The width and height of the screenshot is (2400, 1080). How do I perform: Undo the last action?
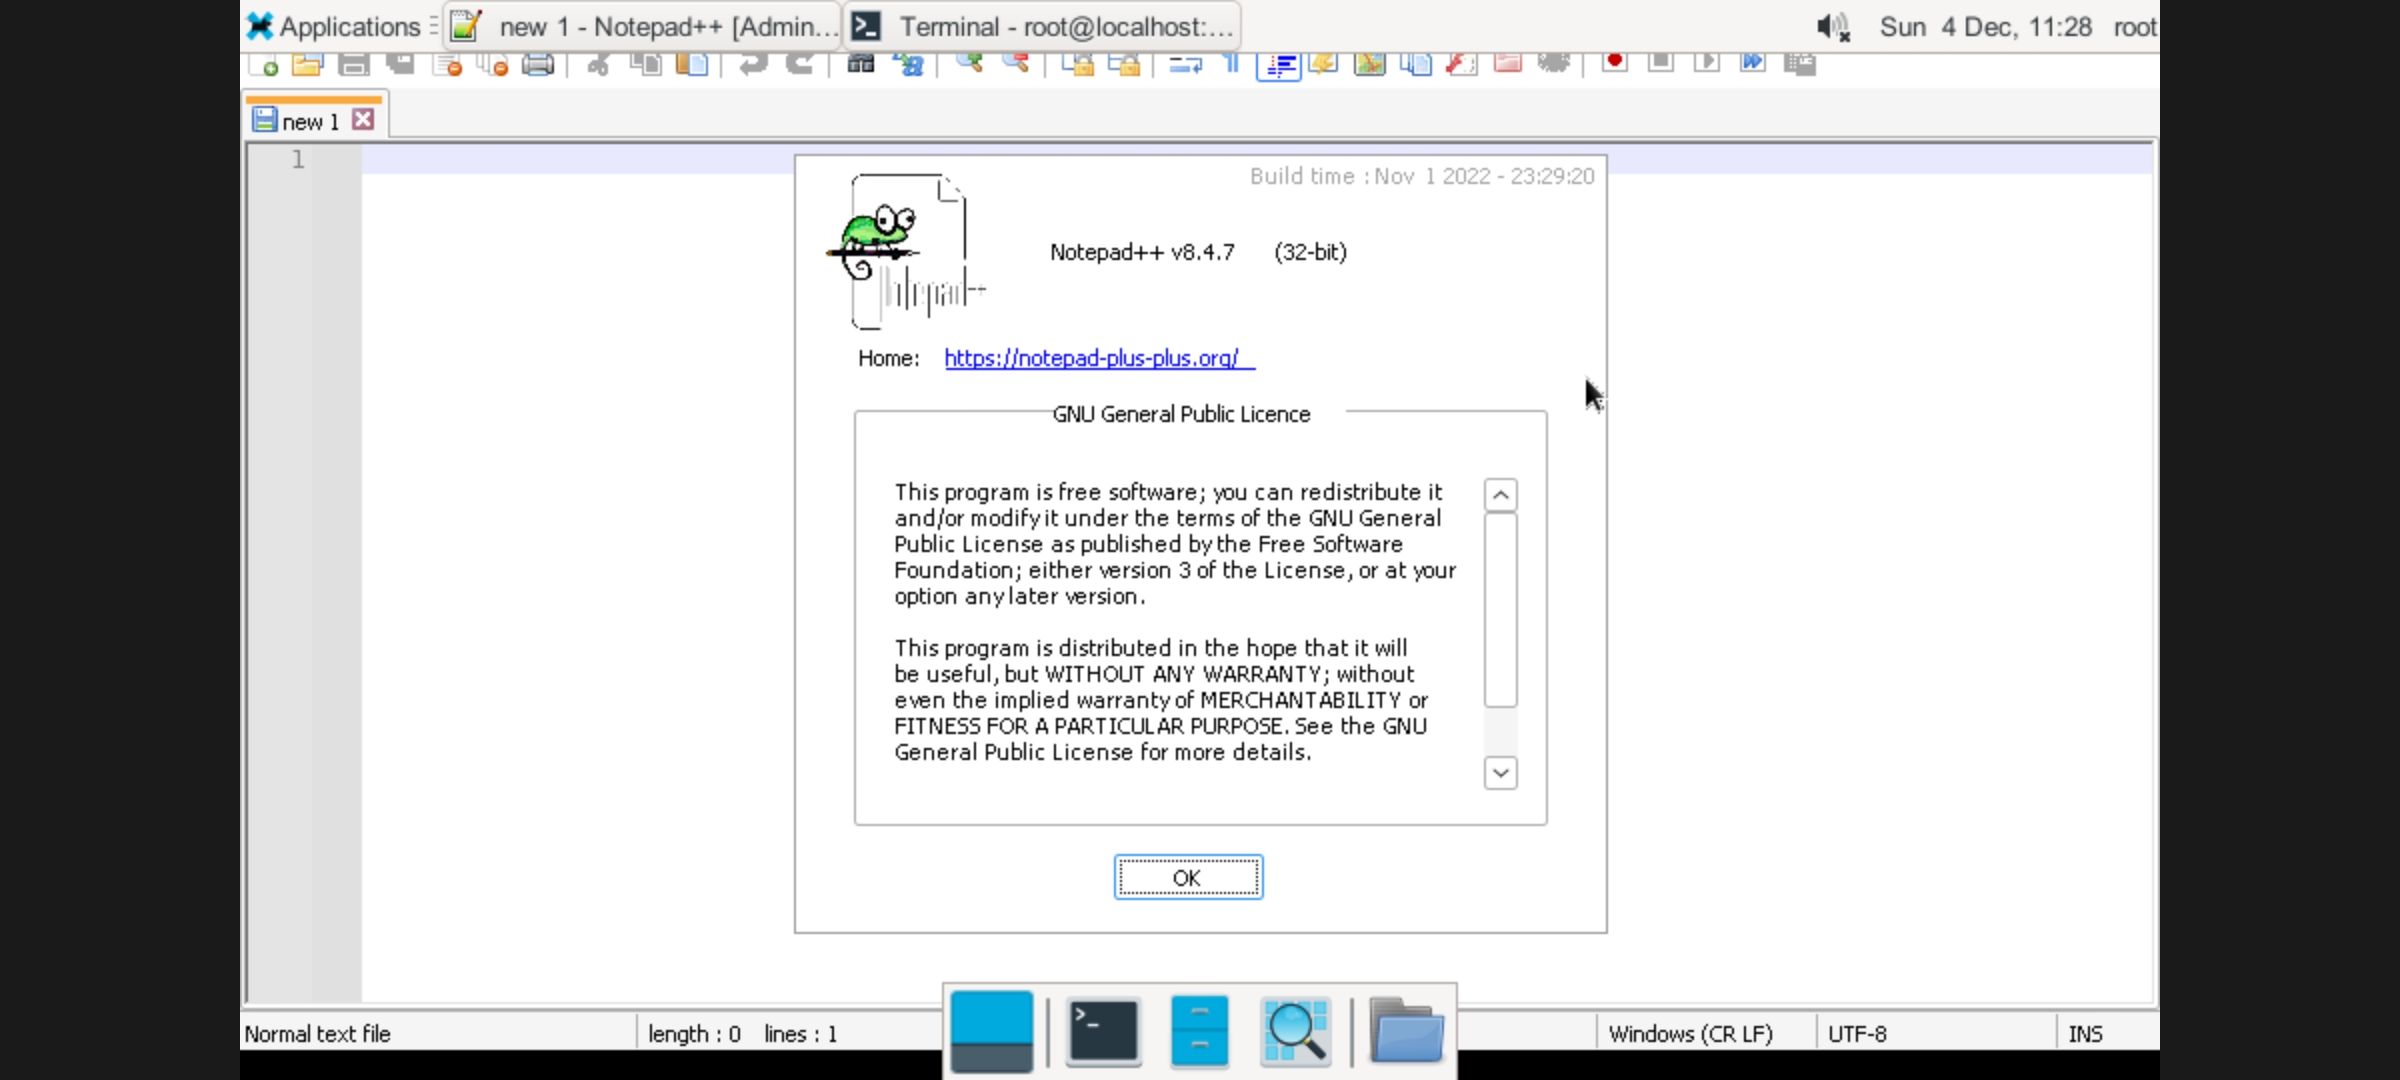pos(752,64)
